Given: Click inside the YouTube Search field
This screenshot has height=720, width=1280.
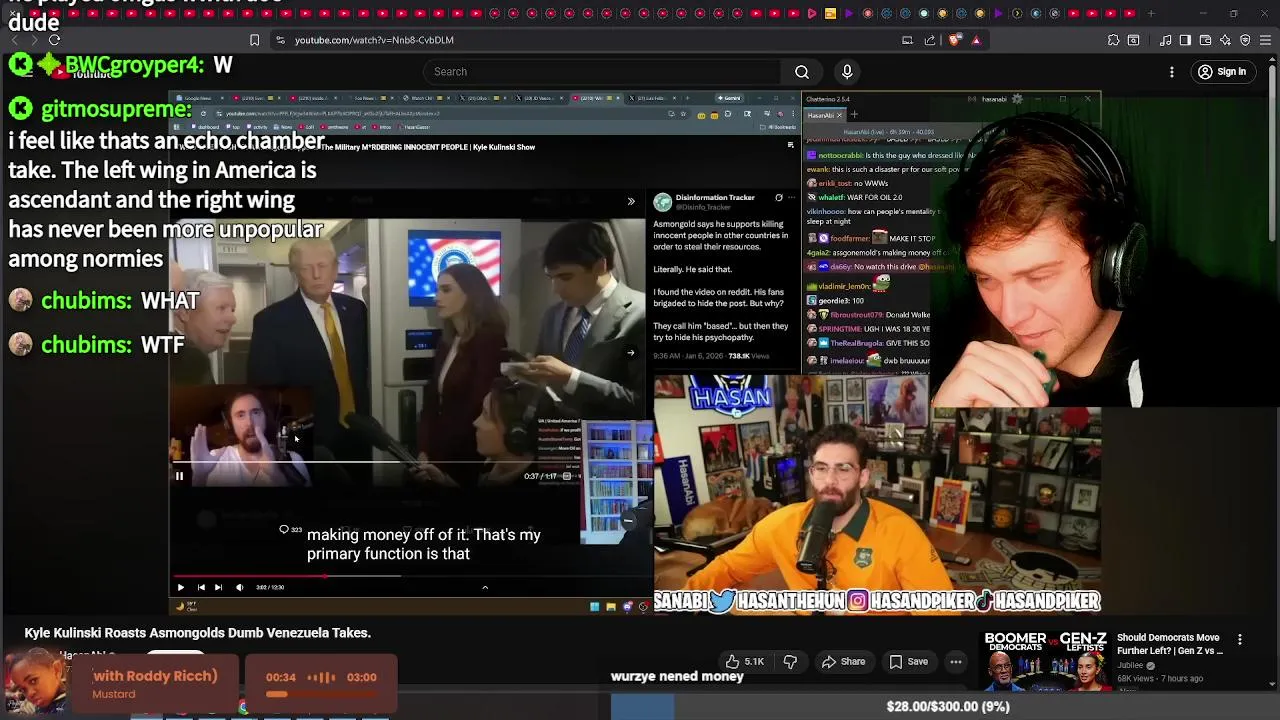Looking at the screenshot, I should point(603,72).
